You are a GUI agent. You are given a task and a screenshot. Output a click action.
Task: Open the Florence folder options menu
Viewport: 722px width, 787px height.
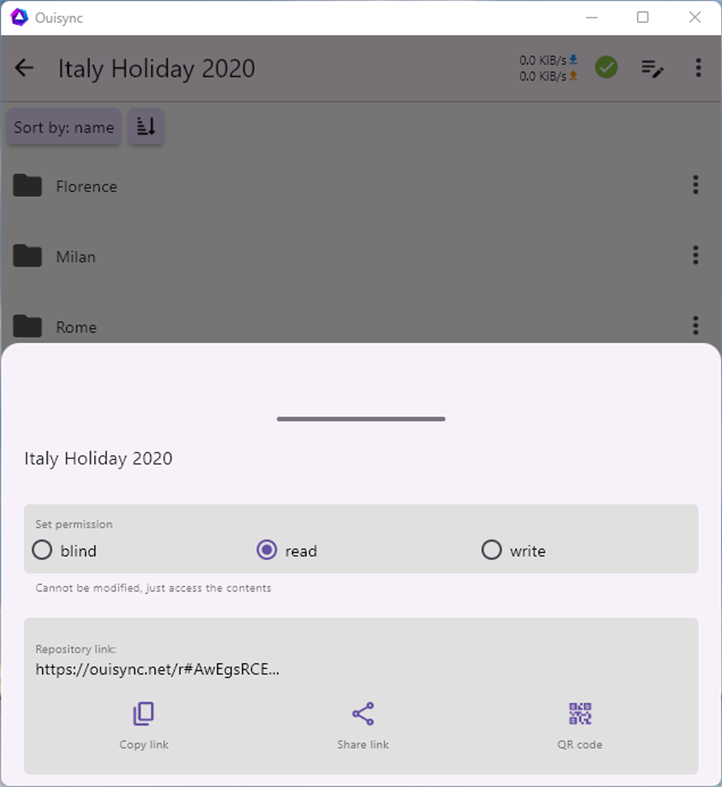click(x=695, y=185)
